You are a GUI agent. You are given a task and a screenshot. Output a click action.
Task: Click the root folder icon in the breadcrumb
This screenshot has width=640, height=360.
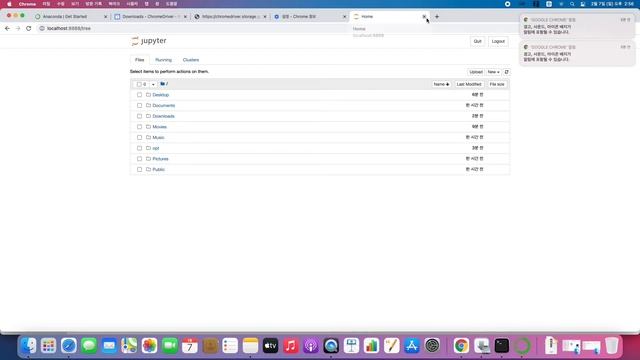pyautogui.click(x=162, y=84)
